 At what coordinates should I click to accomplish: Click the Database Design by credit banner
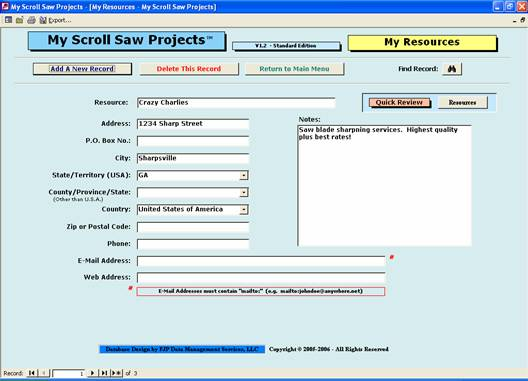(182, 349)
